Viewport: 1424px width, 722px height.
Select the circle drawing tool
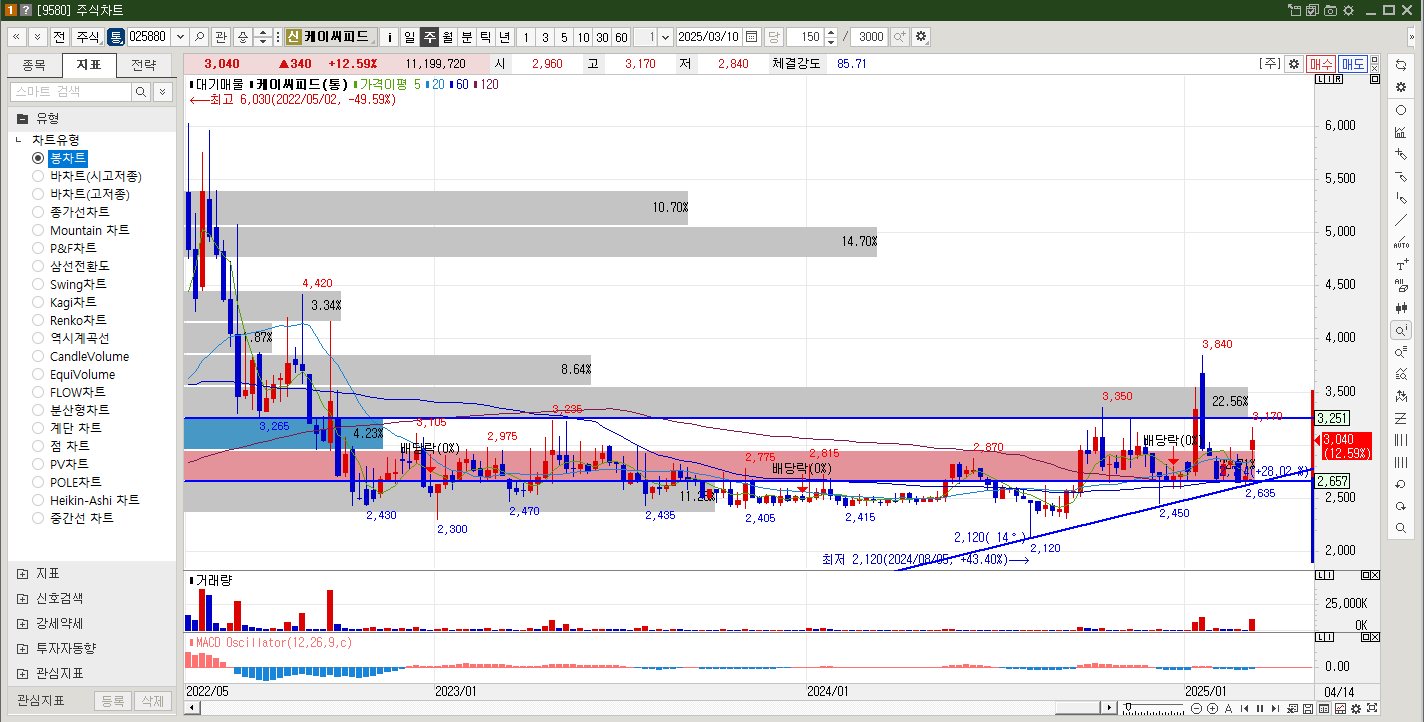tap(1401, 110)
